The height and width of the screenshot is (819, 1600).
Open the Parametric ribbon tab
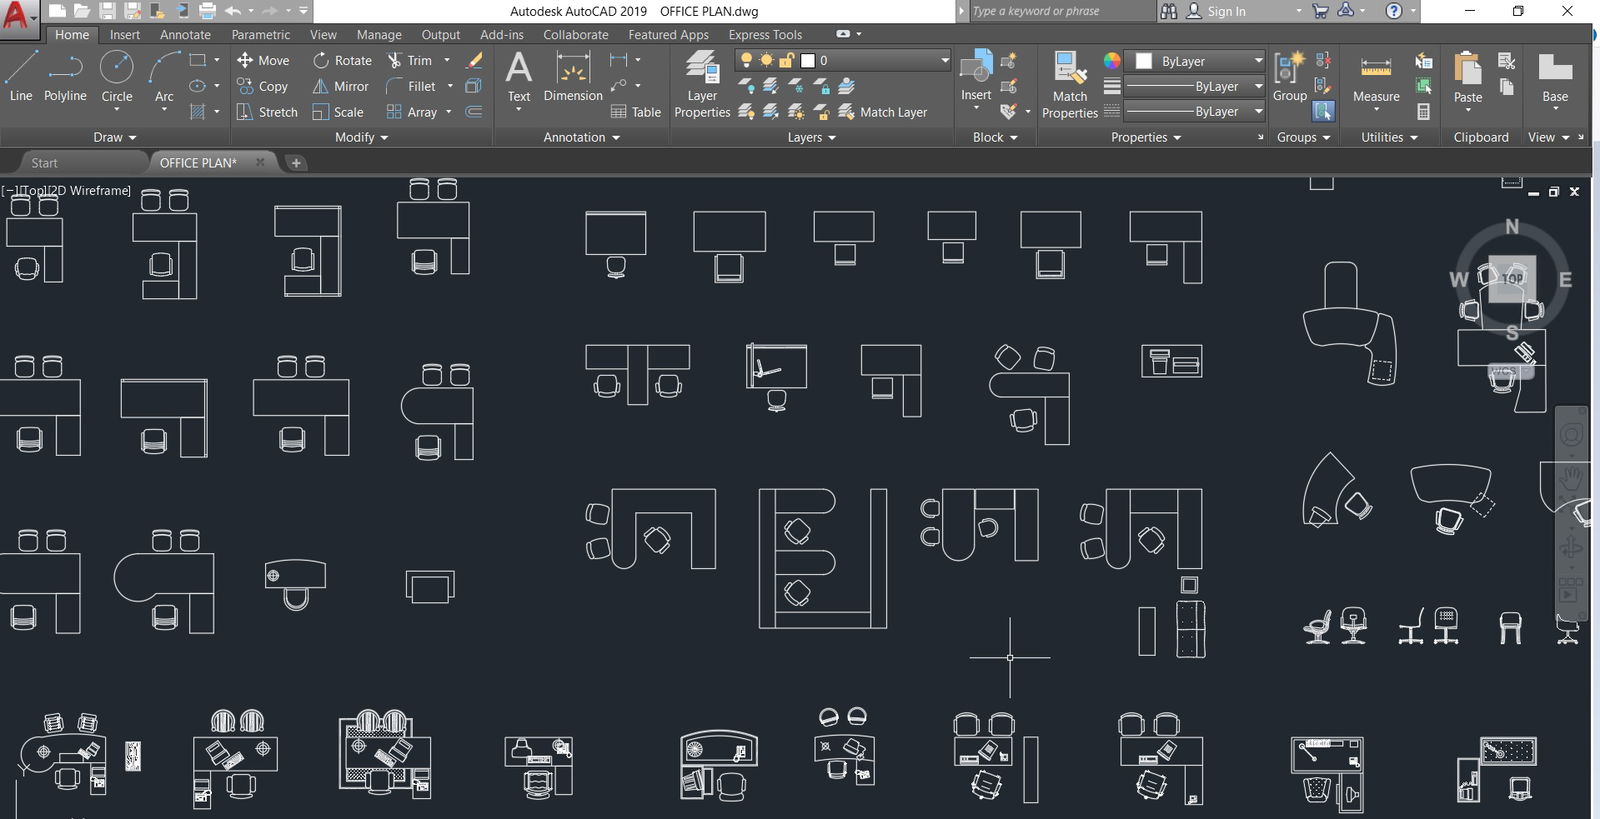(x=261, y=34)
